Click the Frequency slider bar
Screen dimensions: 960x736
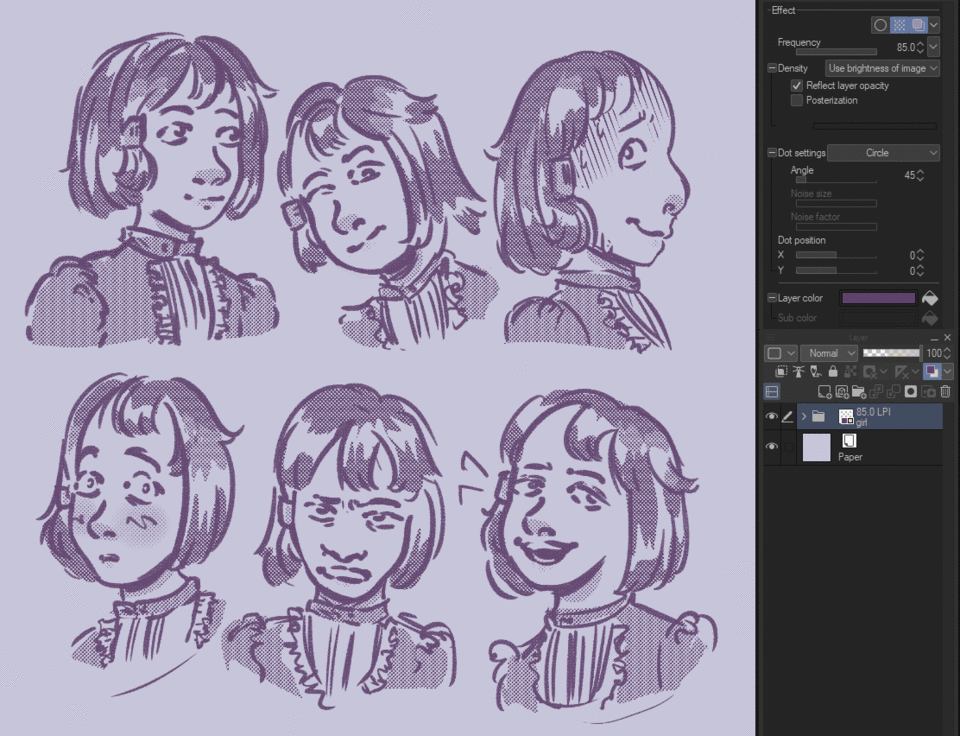836,52
